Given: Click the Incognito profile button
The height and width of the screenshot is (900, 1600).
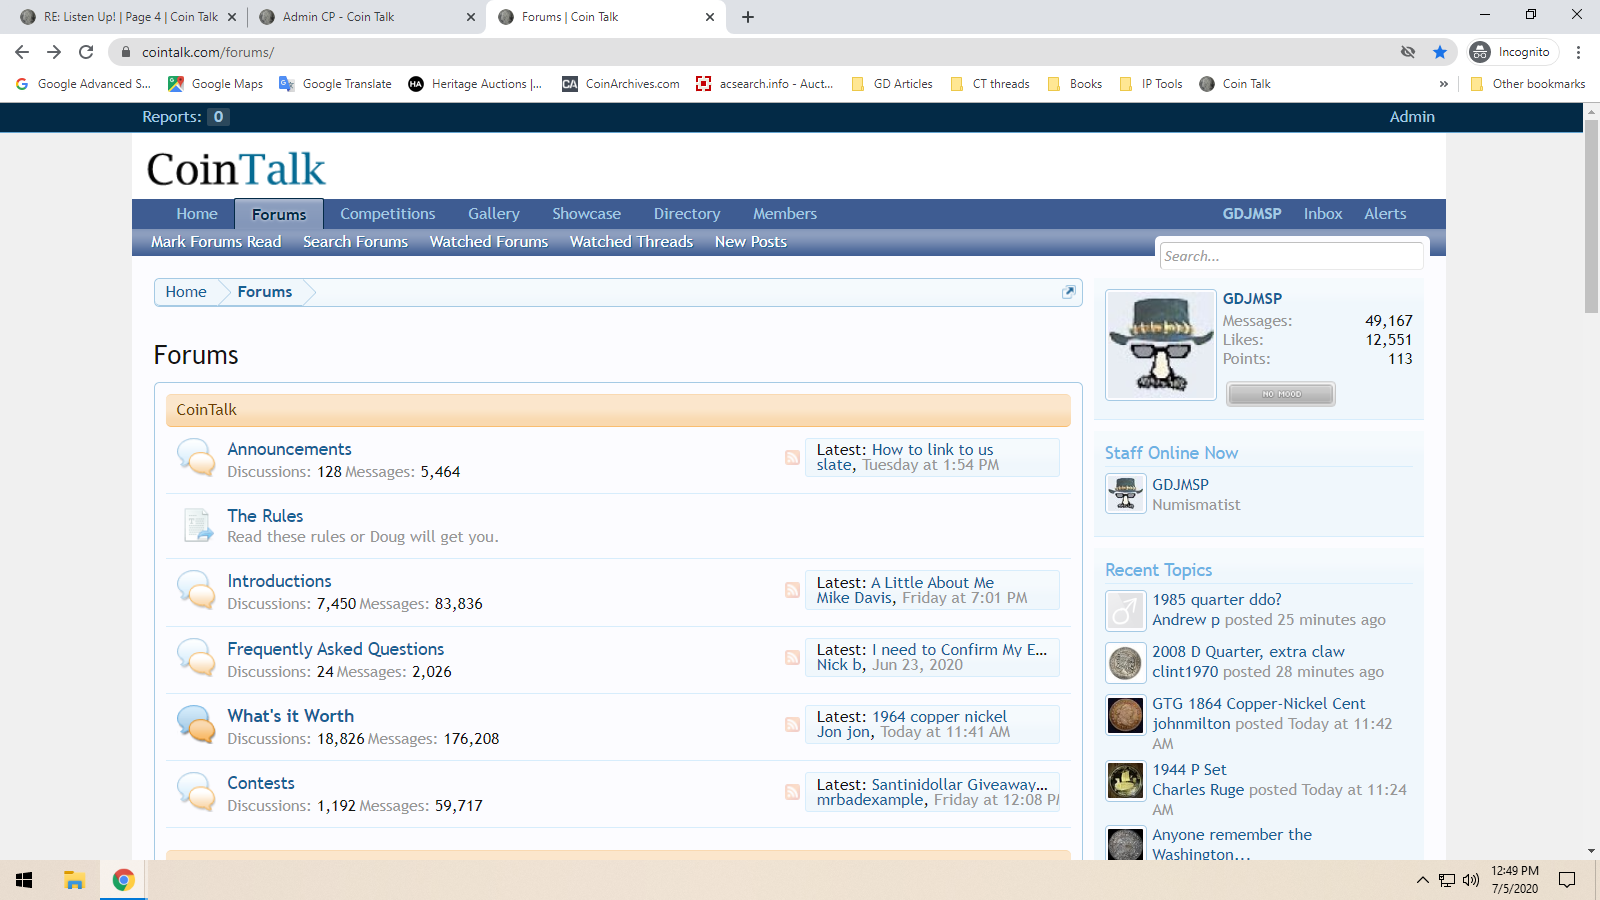Looking at the screenshot, I should (x=1513, y=52).
